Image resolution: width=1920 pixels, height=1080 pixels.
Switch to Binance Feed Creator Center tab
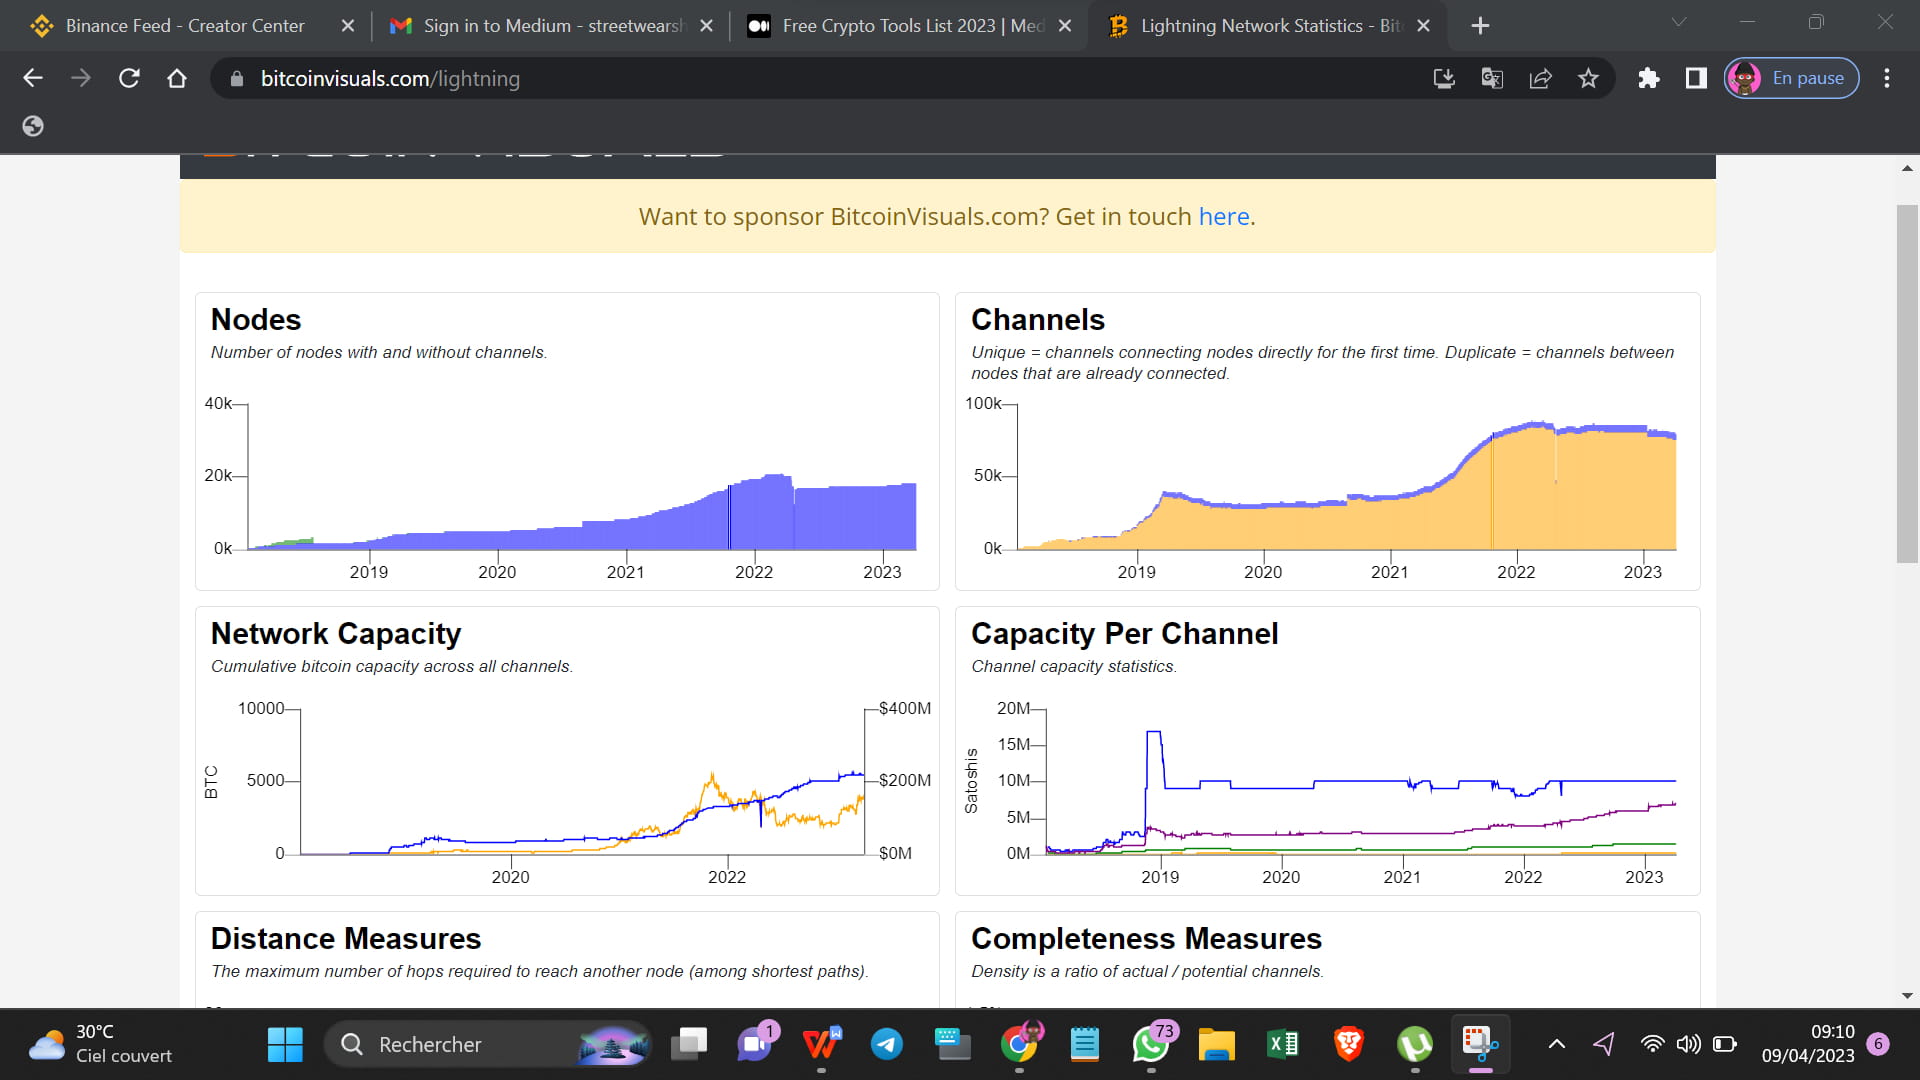point(185,26)
